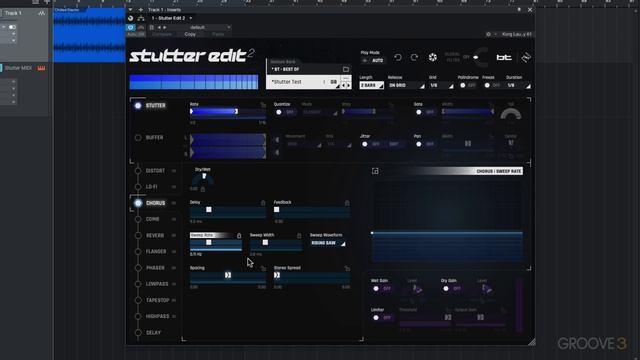Select the Delay module at bottom
This screenshot has height=360, width=640.
click(x=153, y=333)
